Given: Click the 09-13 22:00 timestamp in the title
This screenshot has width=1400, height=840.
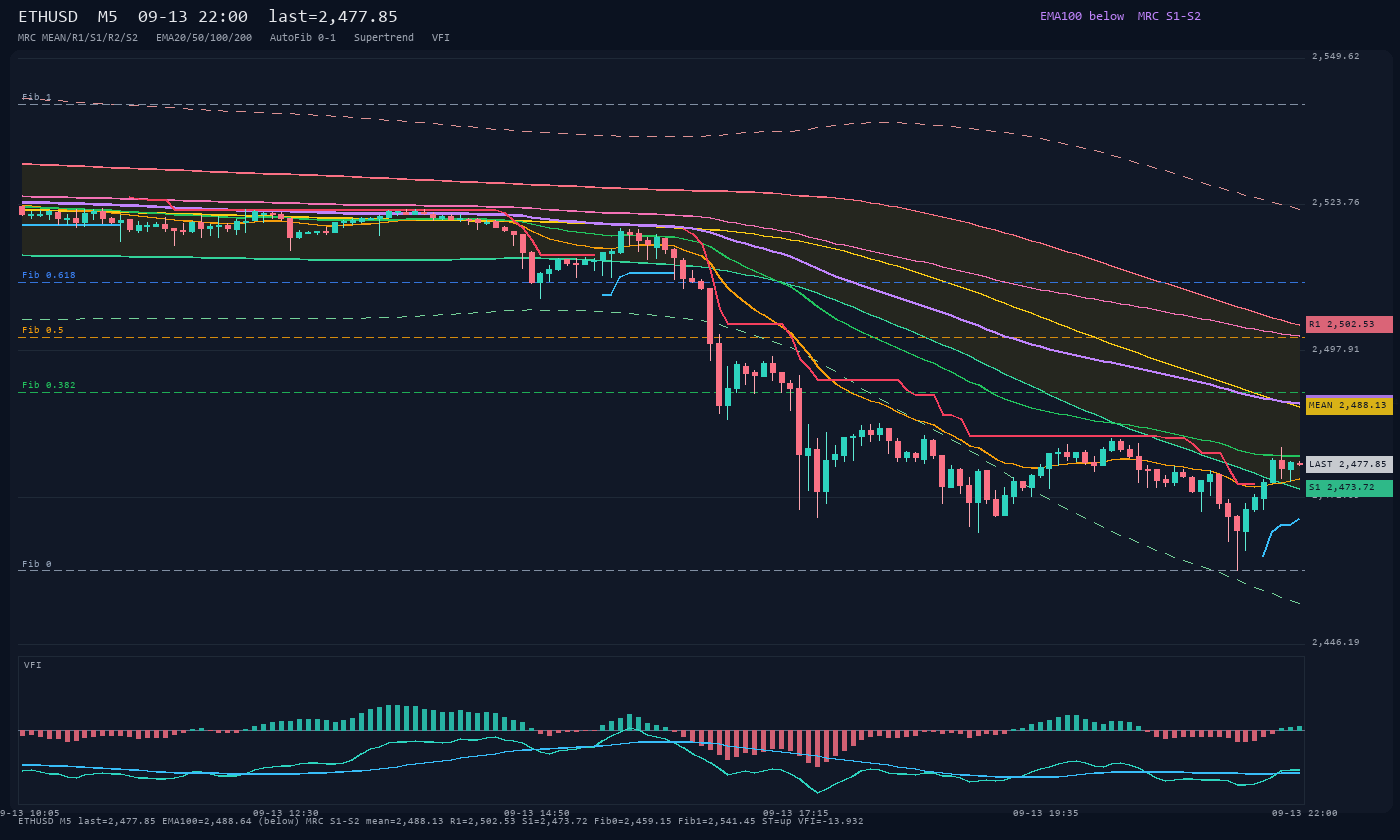Looking at the screenshot, I should 193,17.
